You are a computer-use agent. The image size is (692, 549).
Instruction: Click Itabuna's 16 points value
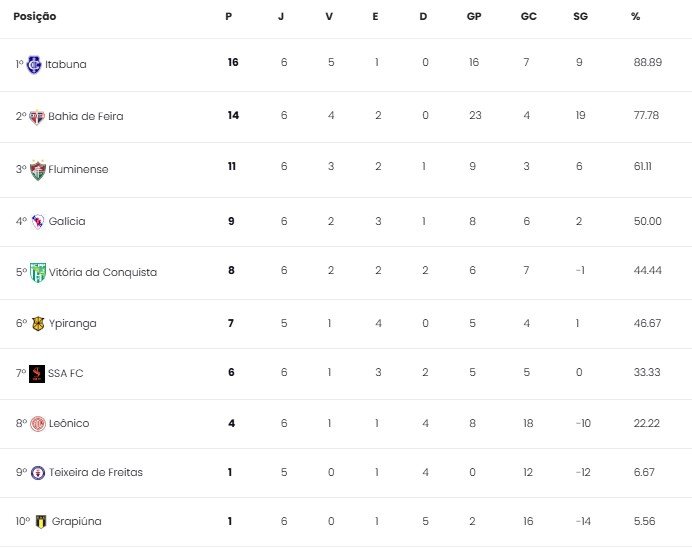pos(233,63)
